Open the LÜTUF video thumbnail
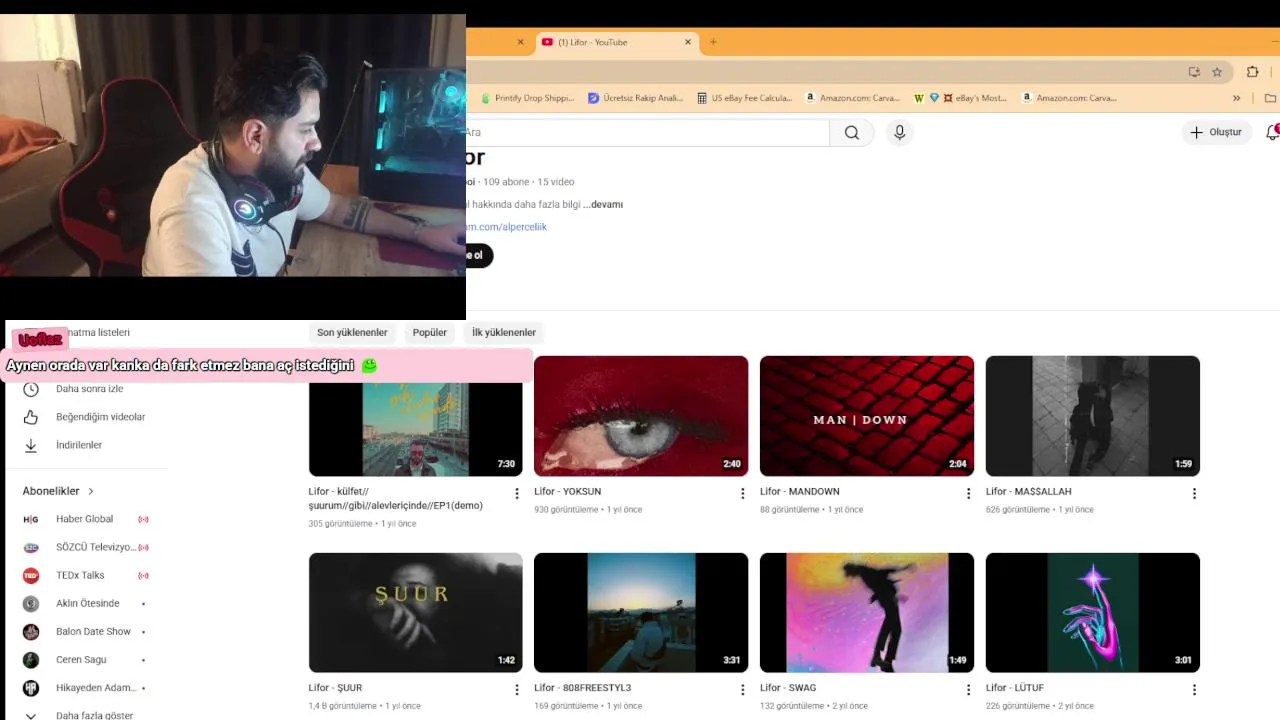The width and height of the screenshot is (1280, 720). coord(1093,613)
